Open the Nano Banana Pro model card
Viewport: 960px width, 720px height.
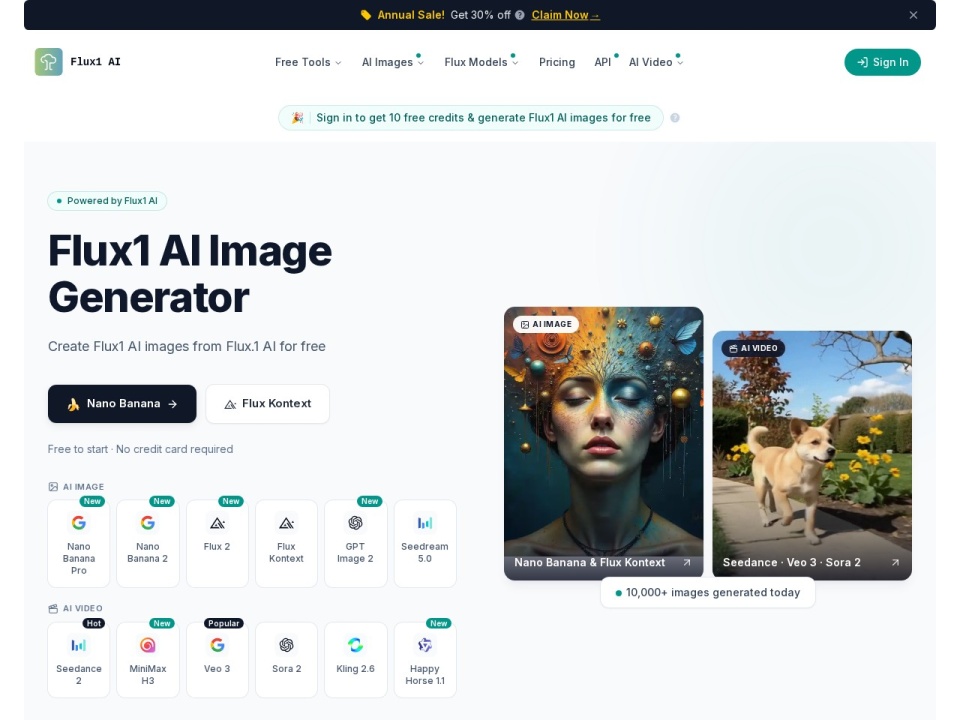click(78, 543)
